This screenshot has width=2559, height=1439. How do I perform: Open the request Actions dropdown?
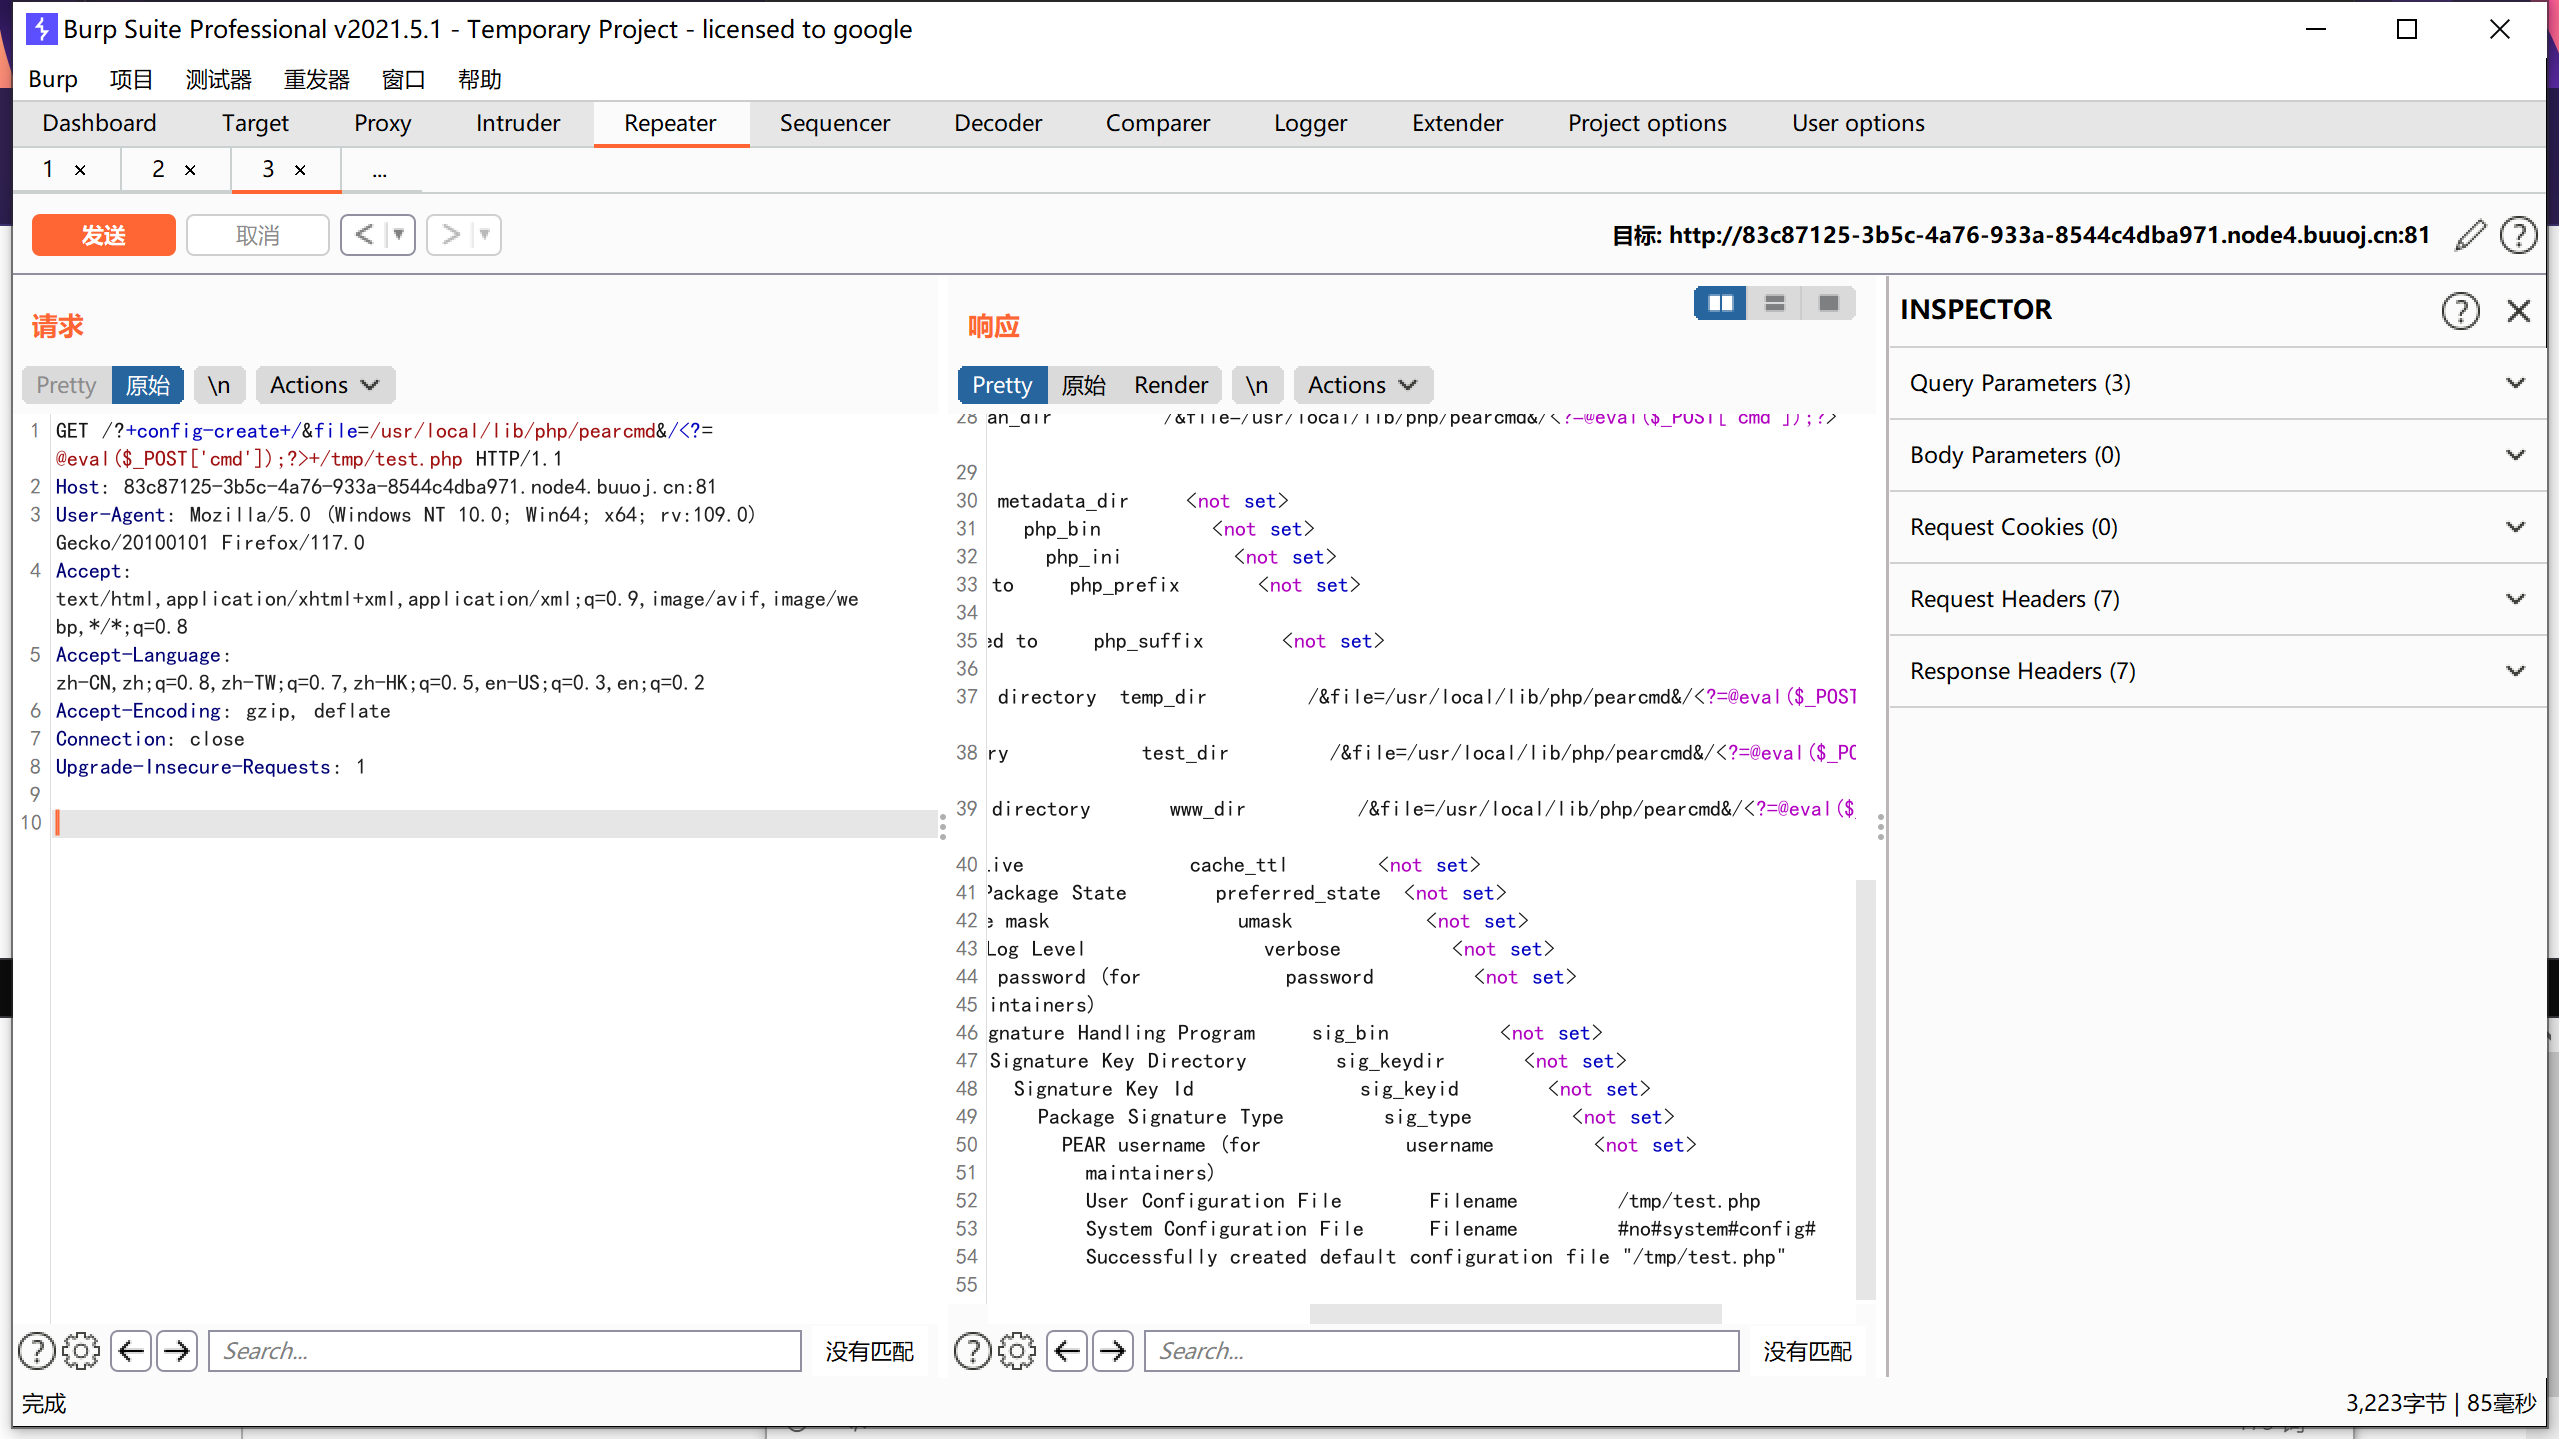point(325,385)
